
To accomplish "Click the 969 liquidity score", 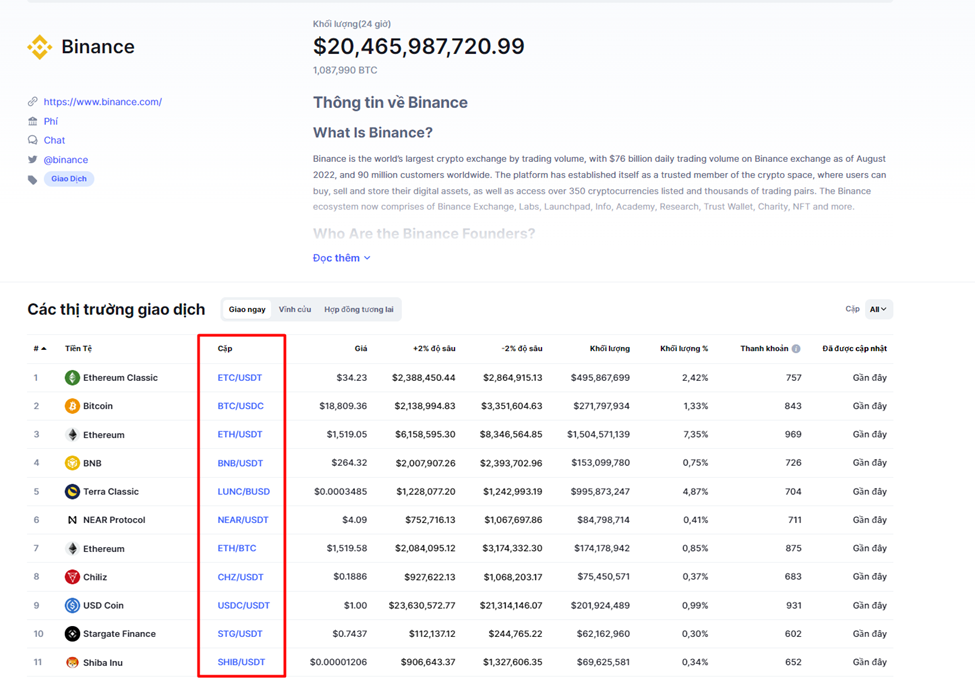I will (793, 435).
